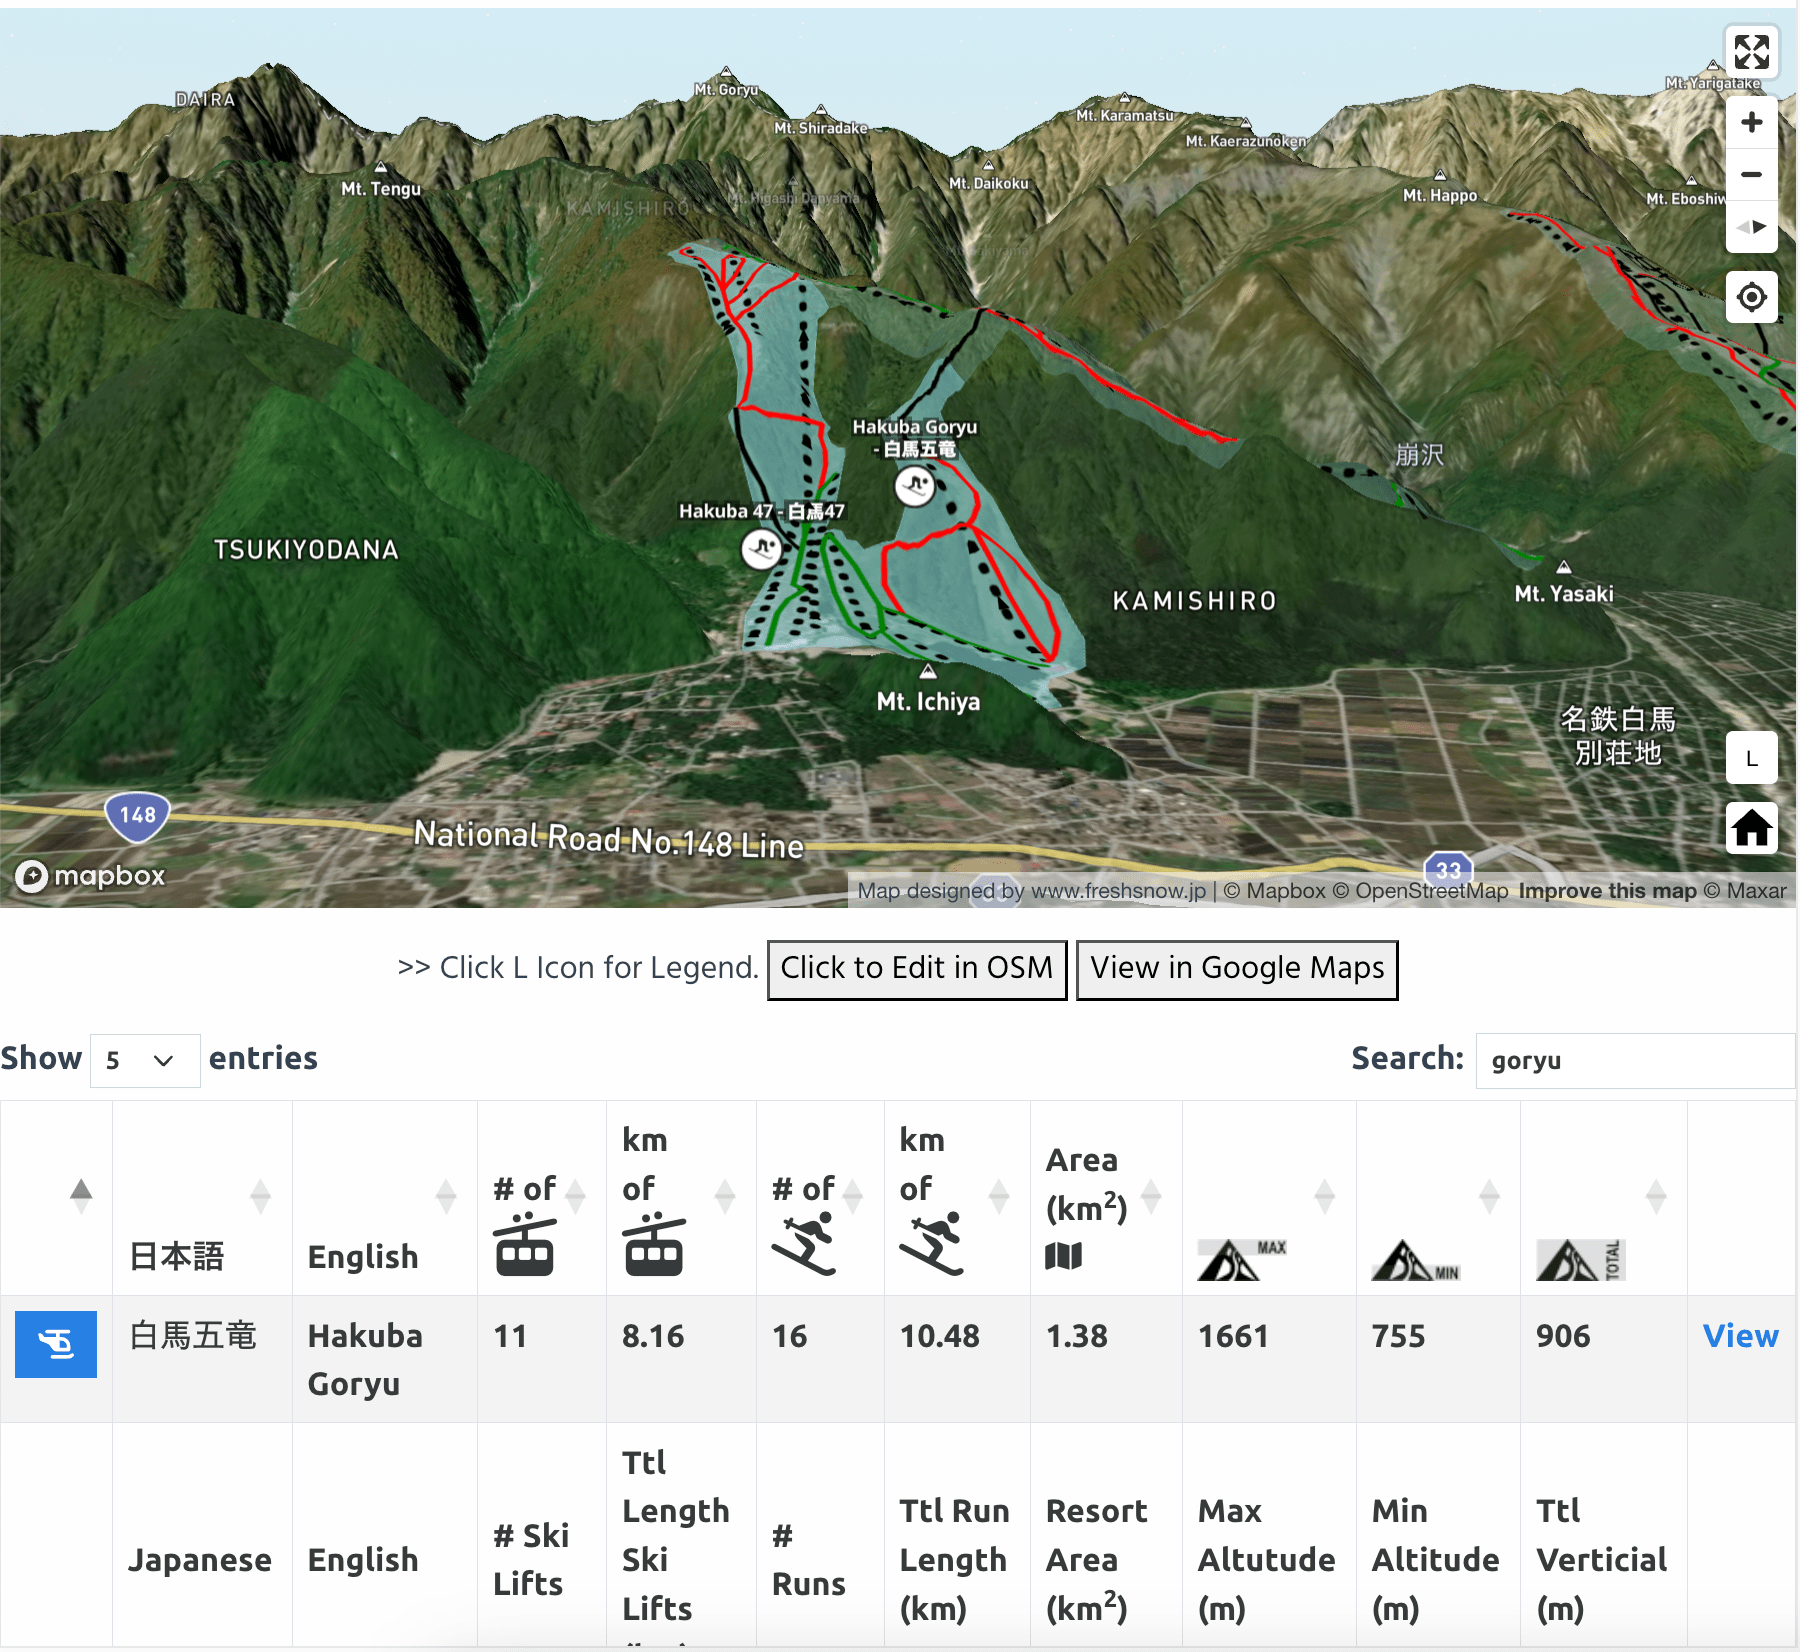Image resolution: width=1800 pixels, height=1652 pixels.
Task: Activate the geolocate map icon
Action: 1752,297
